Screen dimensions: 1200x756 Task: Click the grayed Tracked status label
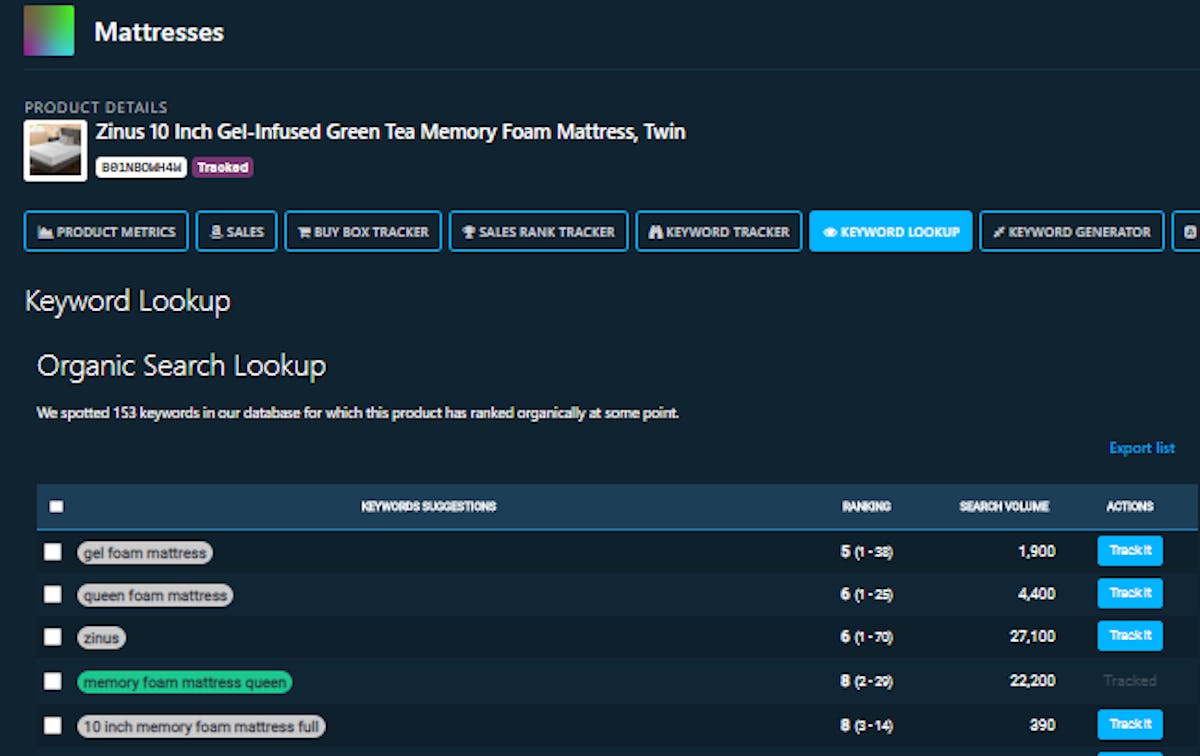click(1130, 680)
